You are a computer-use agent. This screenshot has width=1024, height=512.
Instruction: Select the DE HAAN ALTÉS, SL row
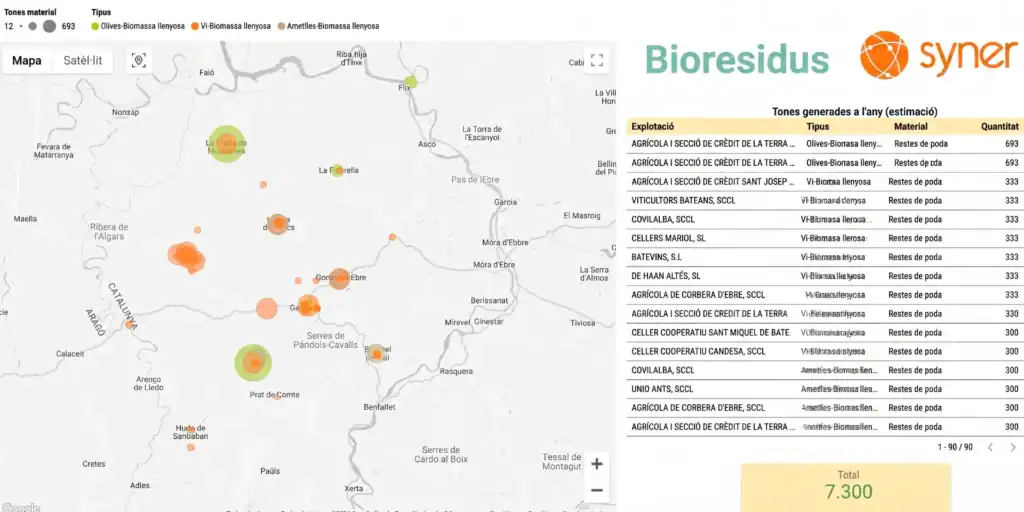point(825,276)
